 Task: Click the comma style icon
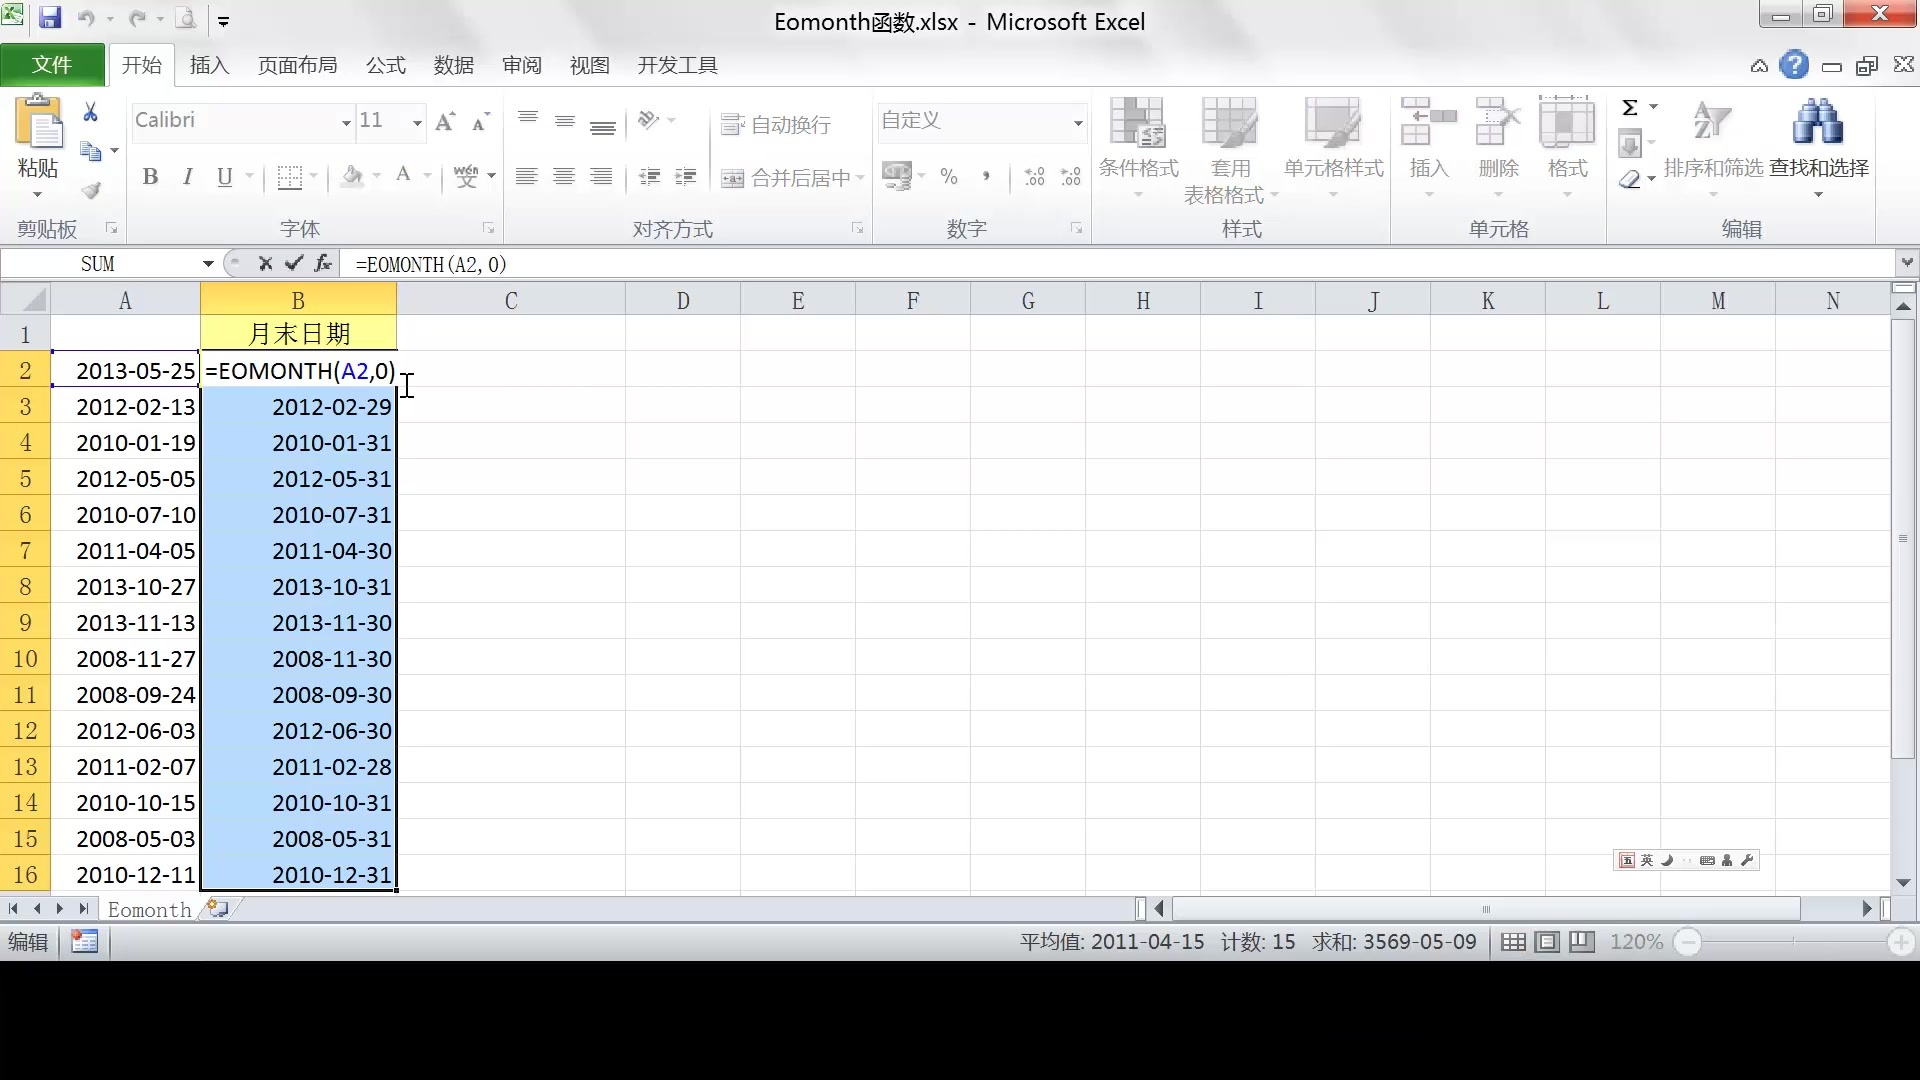986,177
